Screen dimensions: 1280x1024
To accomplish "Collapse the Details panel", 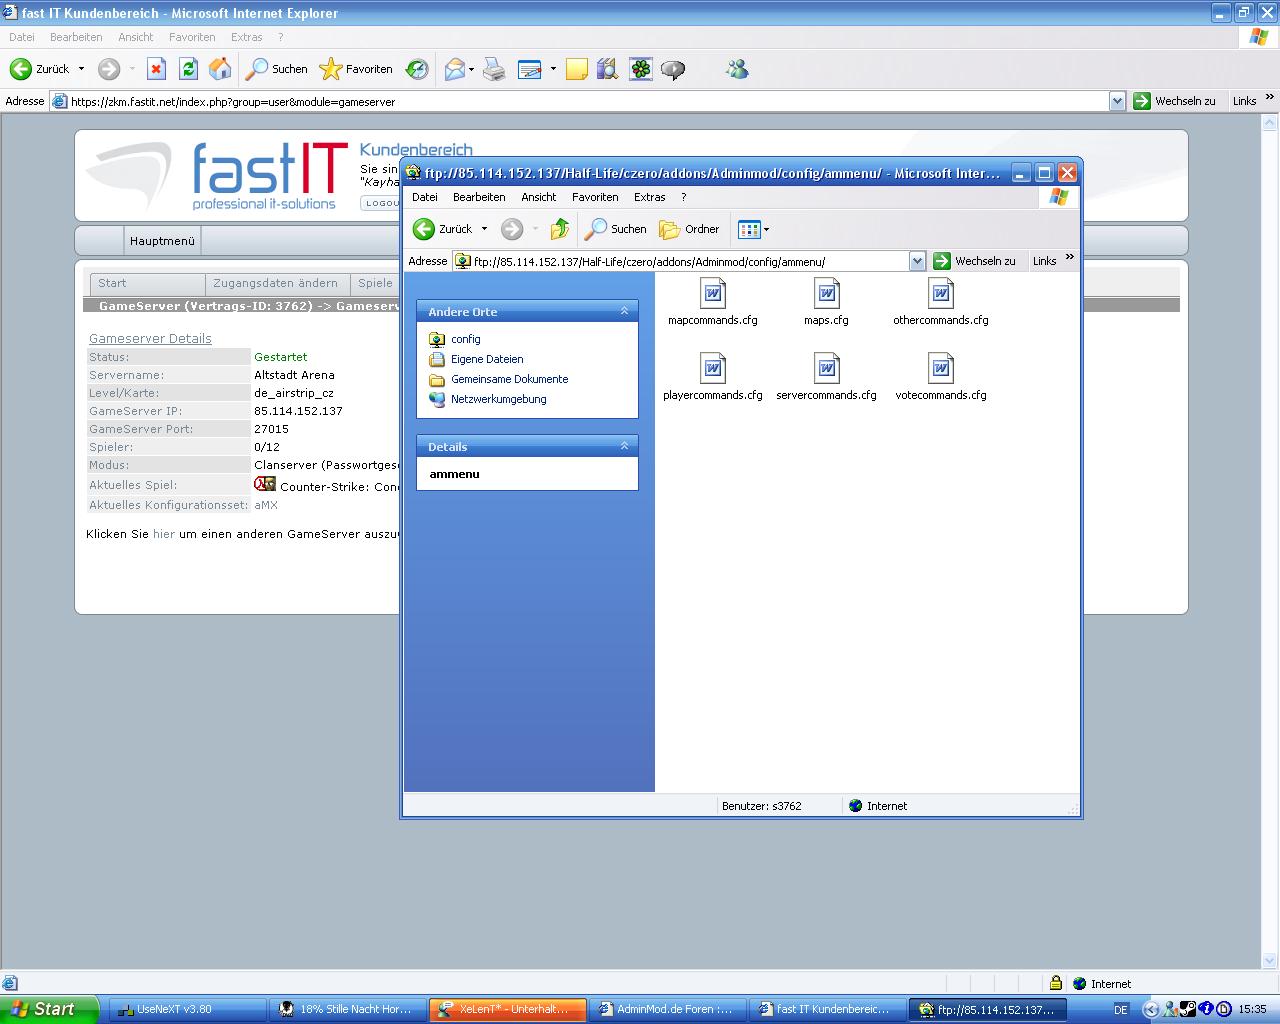I will pyautogui.click(x=624, y=446).
